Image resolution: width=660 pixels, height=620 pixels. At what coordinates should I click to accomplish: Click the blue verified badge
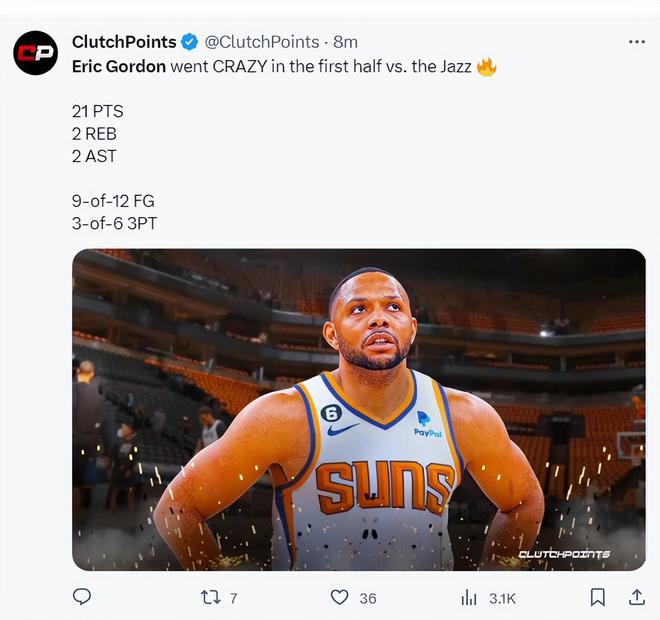coord(188,42)
